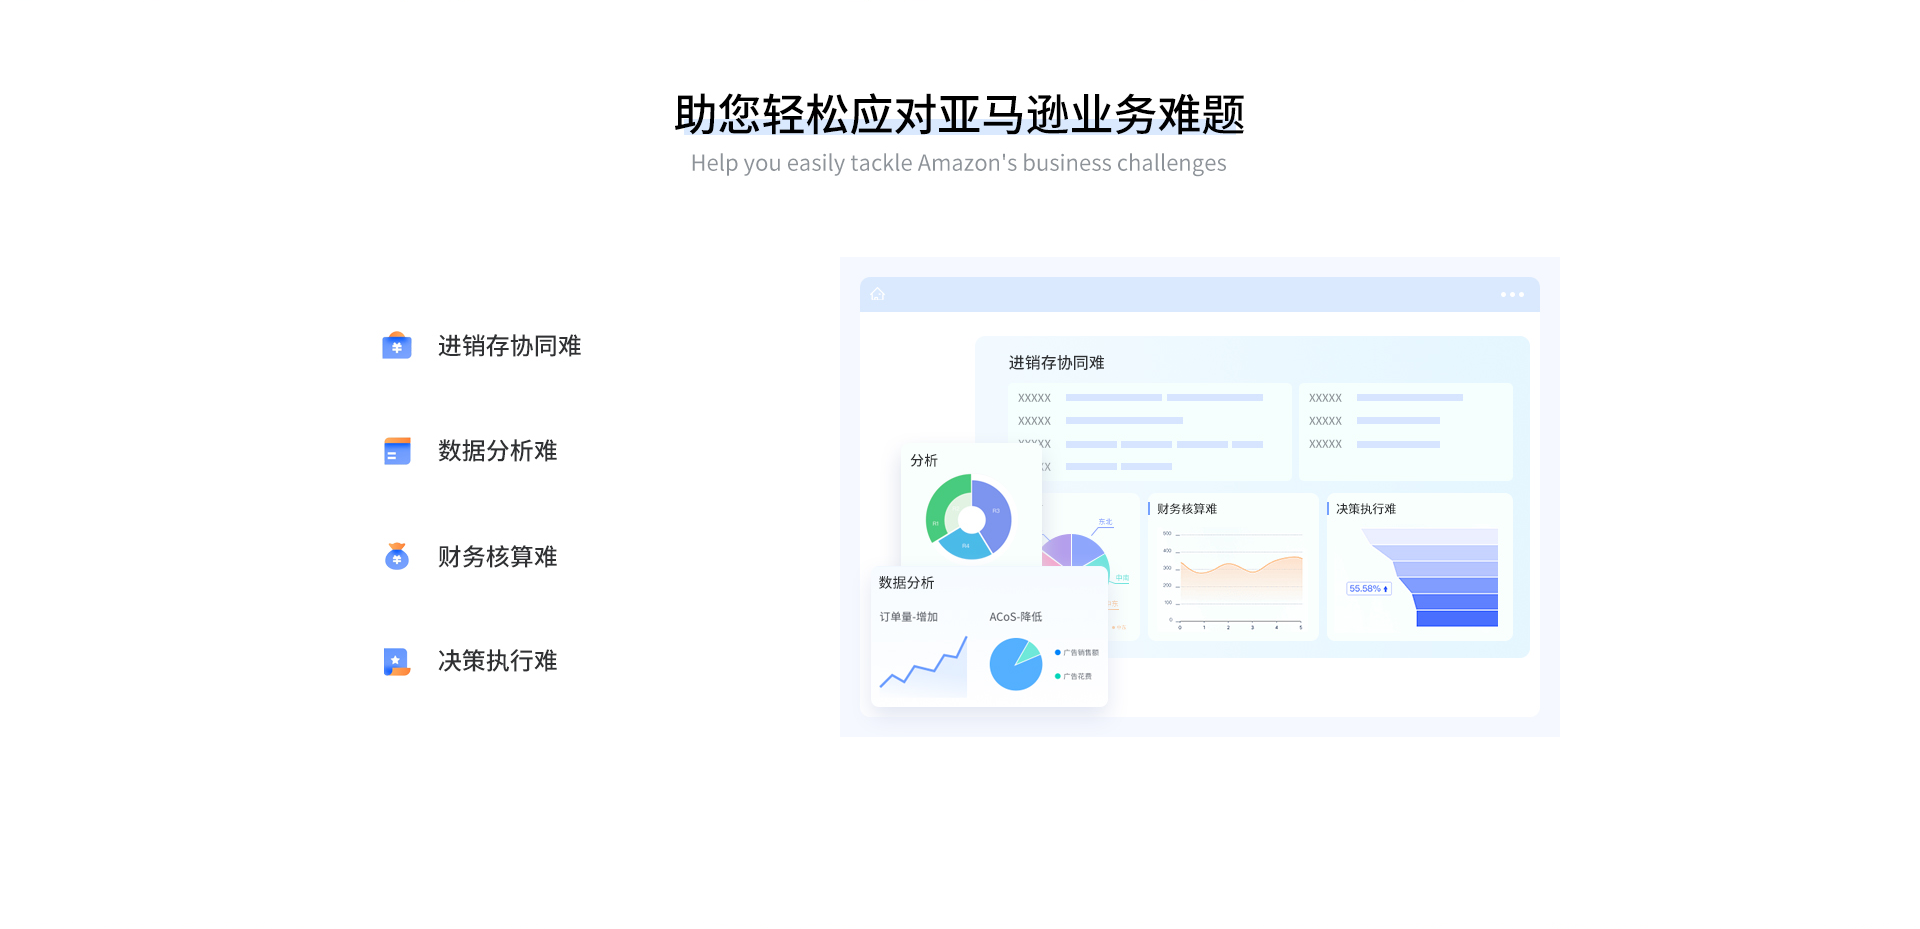Click the green-blue donut chart under 分析
The width and height of the screenshot is (1920, 929).
tap(968, 517)
